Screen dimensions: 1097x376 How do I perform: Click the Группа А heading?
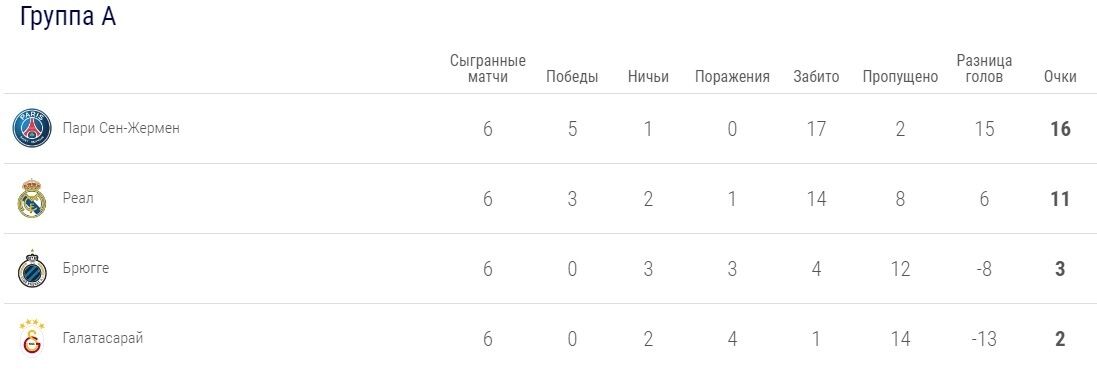tap(67, 15)
